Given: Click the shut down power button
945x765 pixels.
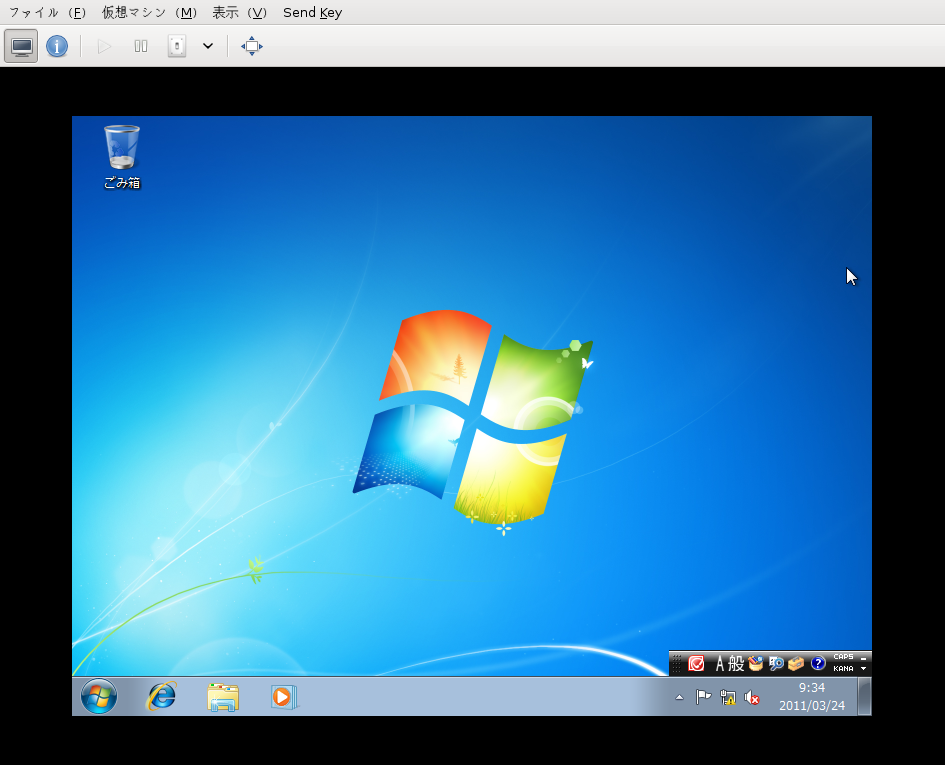Looking at the screenshot, I should click(x=177, y=46).
